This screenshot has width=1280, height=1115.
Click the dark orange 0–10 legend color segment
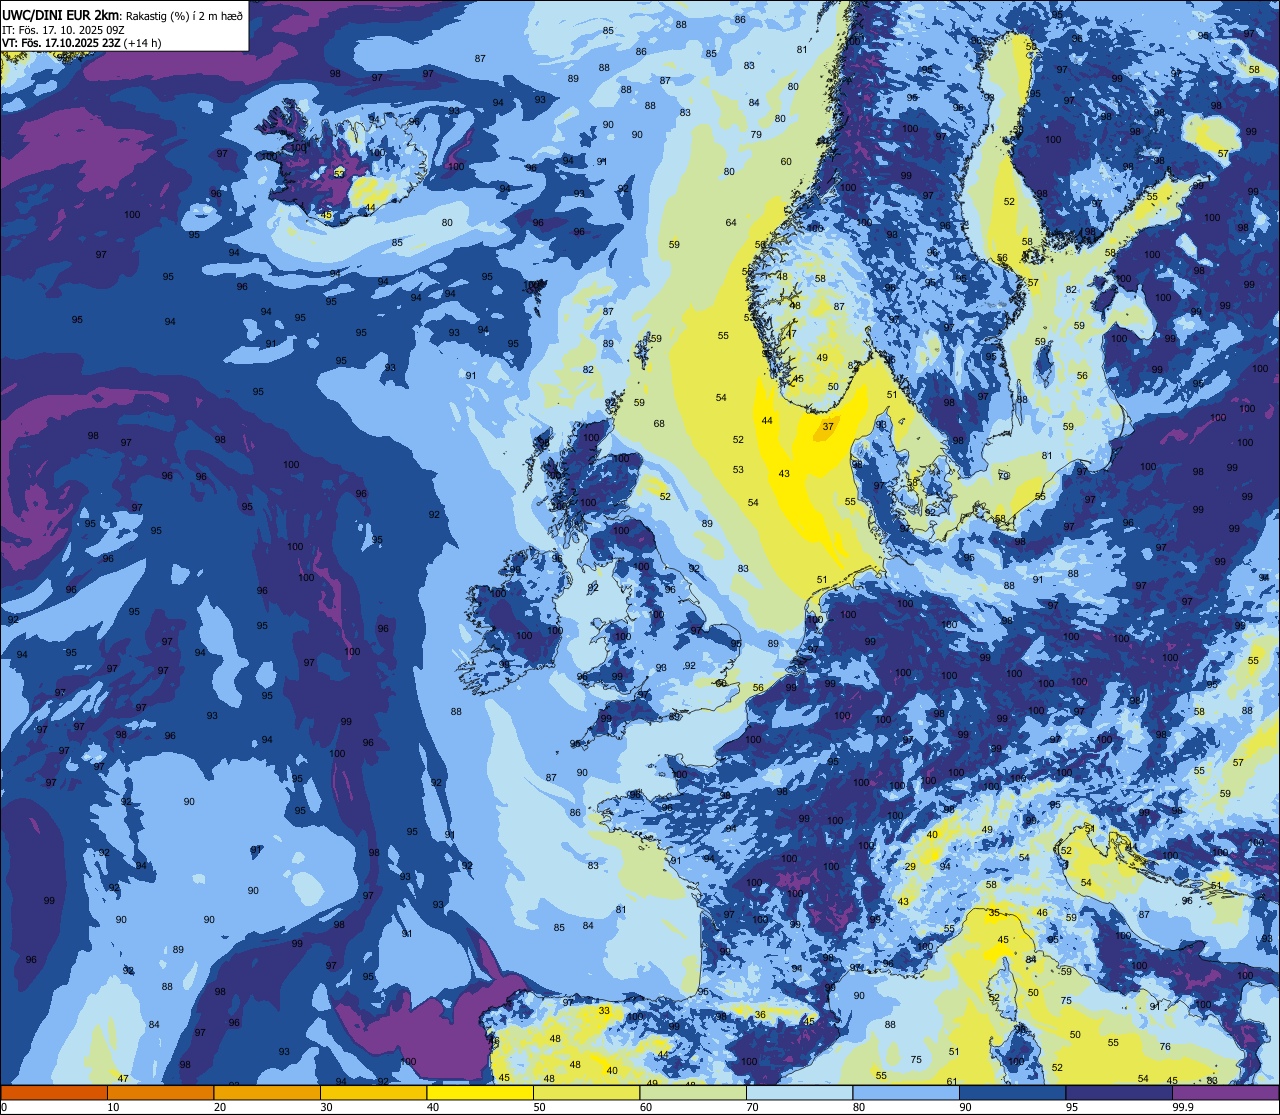click(x=54, y=1092)
